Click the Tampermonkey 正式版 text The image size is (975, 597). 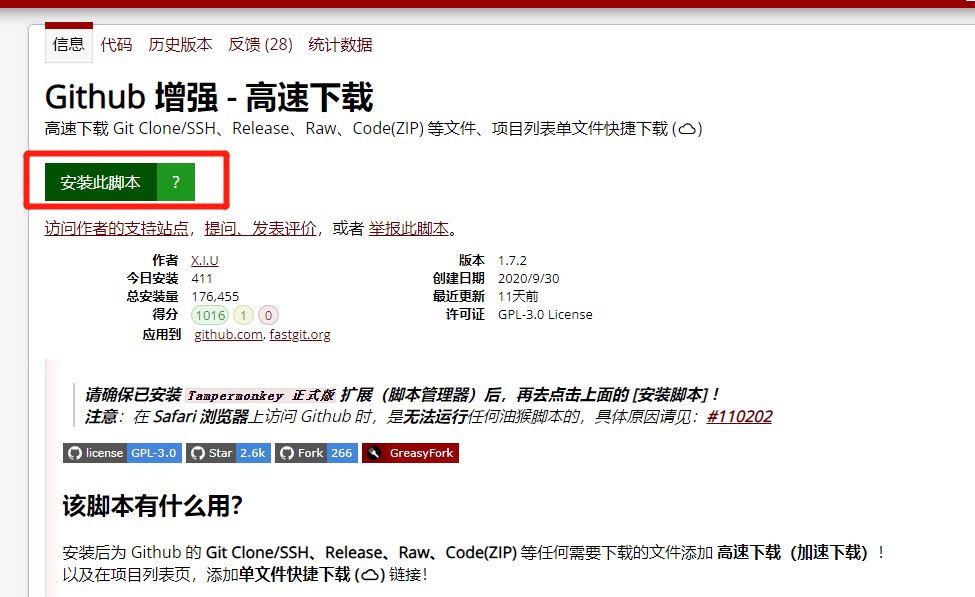point(261,396)
